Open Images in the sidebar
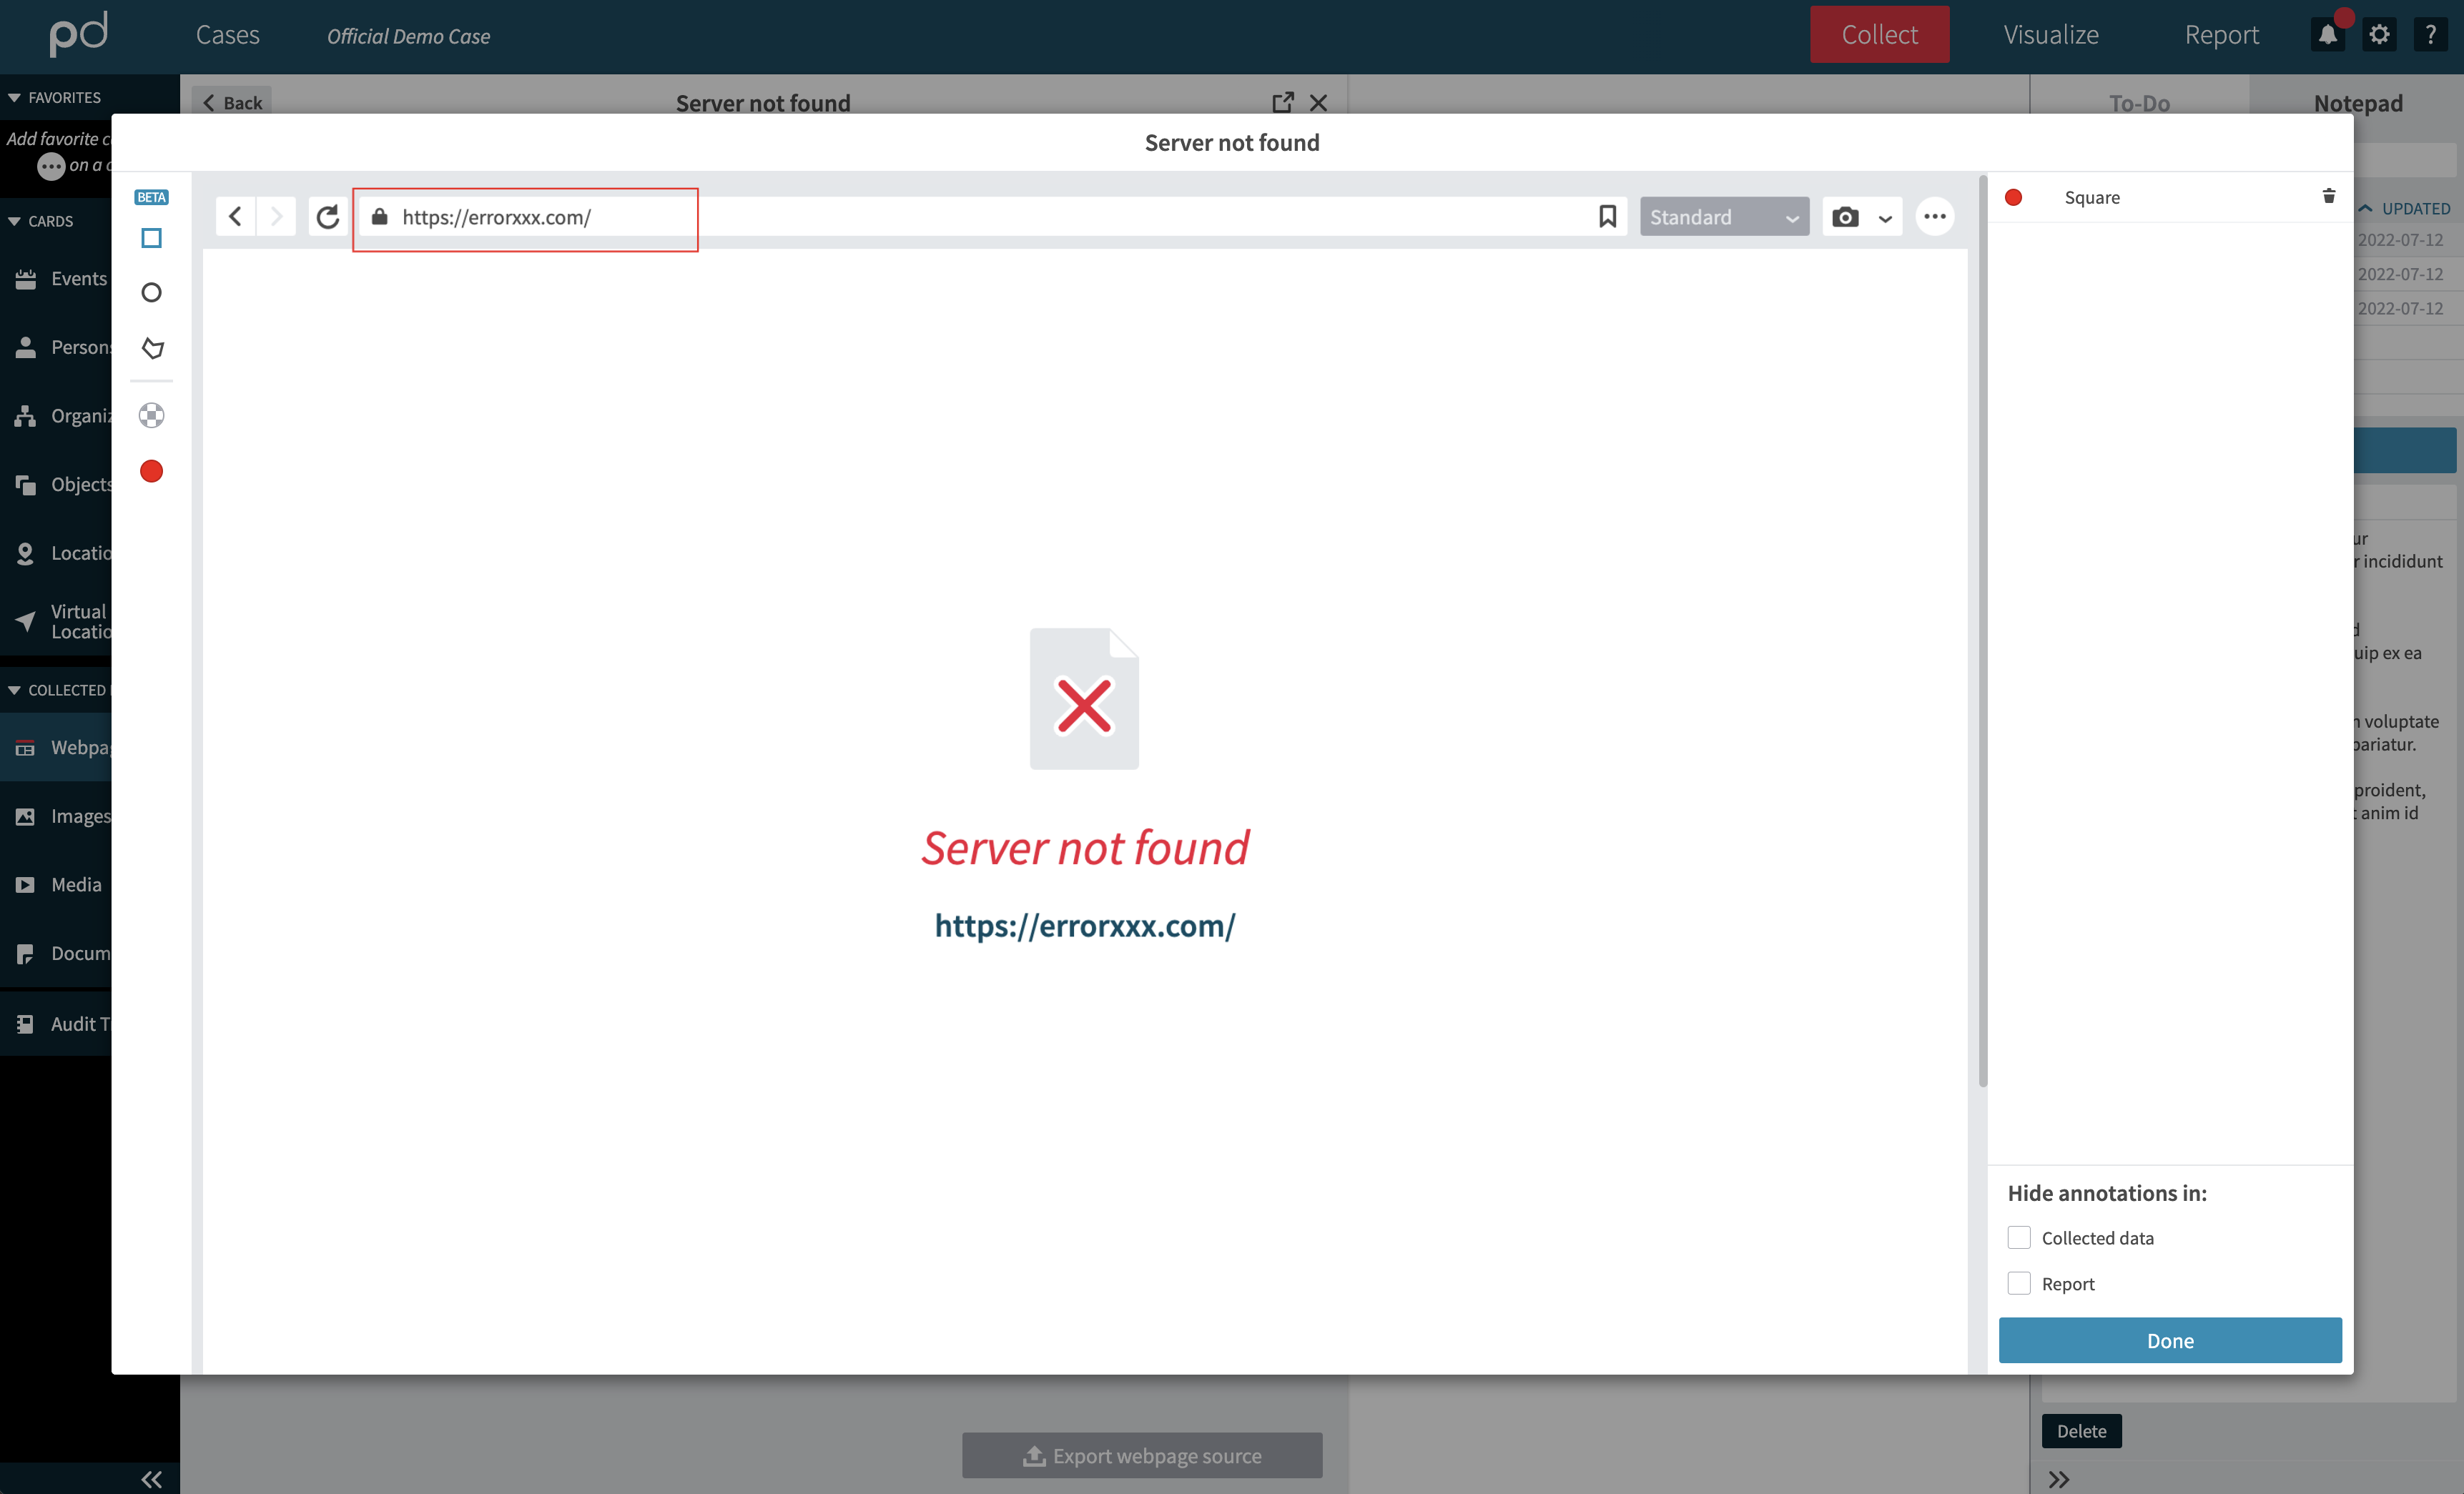2464x1494 pixels. click(56, 816)
